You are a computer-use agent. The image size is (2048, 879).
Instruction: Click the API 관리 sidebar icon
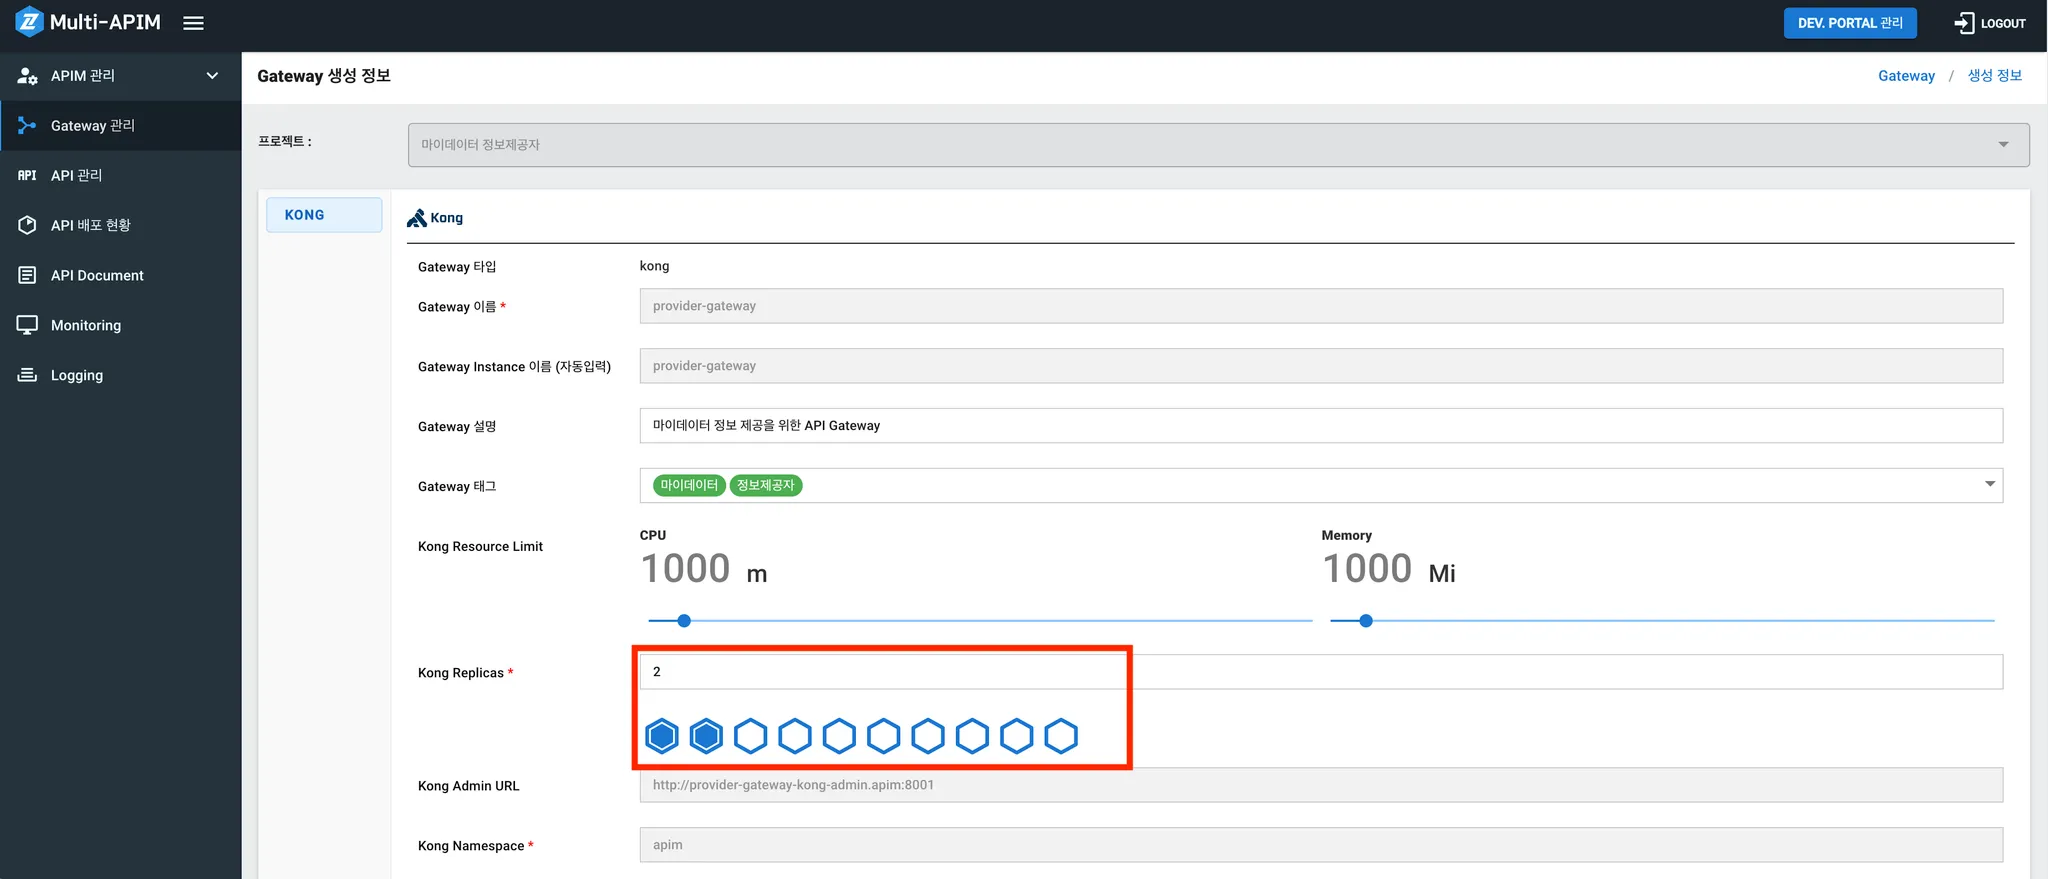27,175
